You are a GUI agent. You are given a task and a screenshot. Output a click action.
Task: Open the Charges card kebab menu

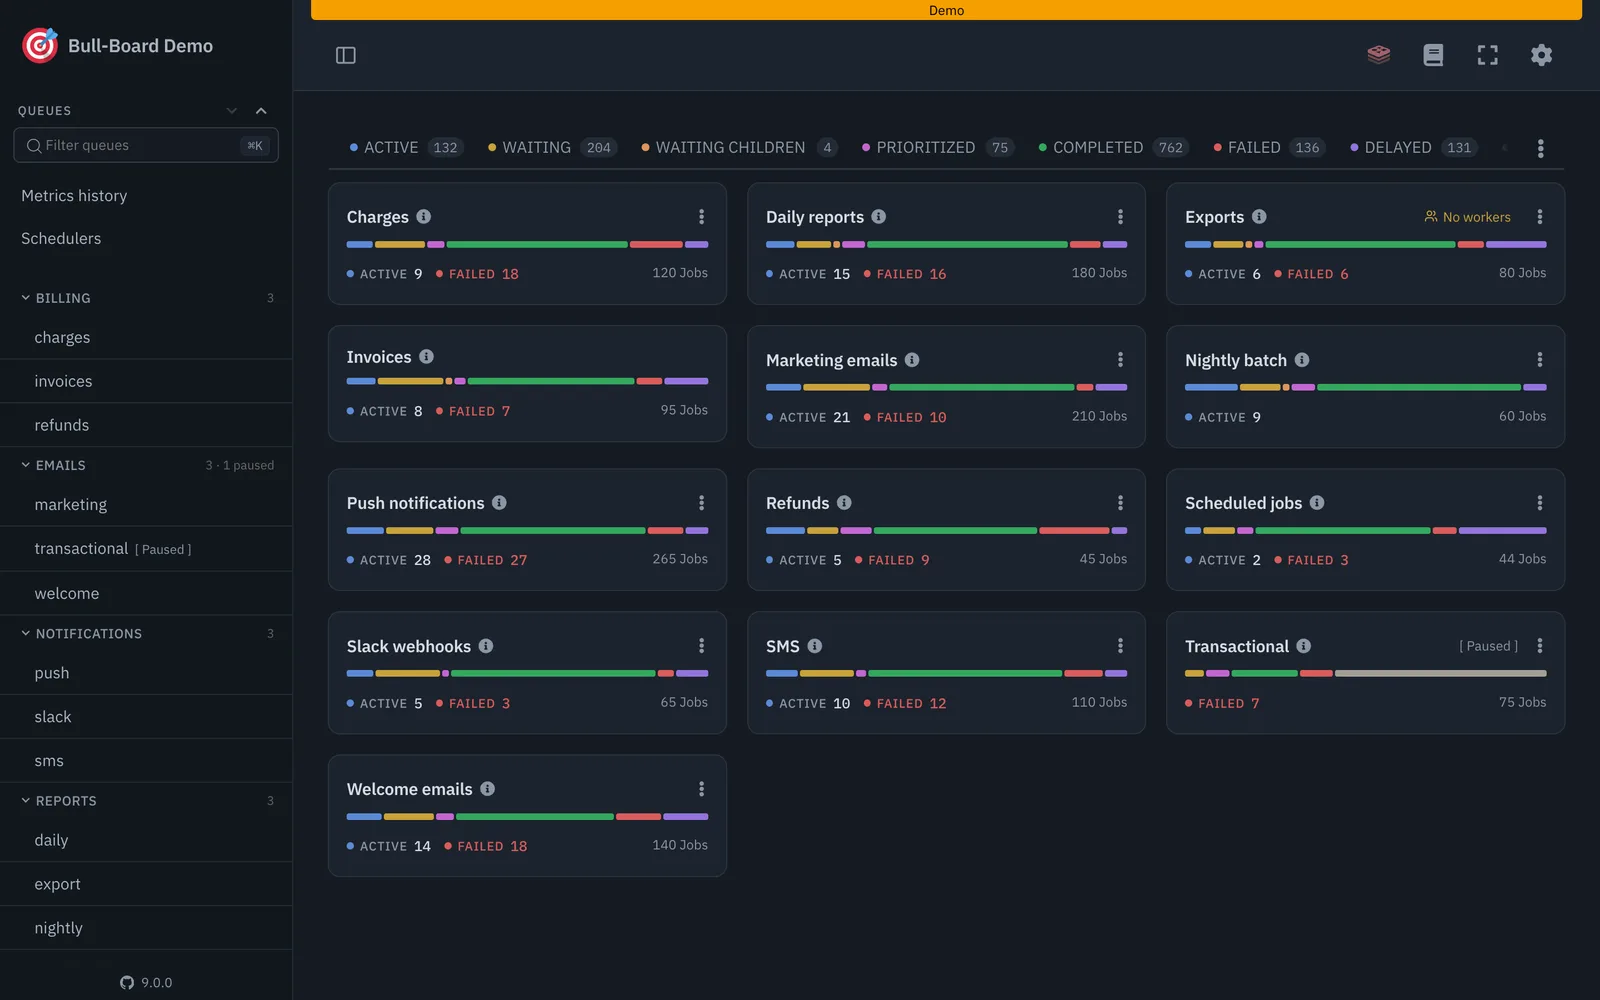point(701,217)
